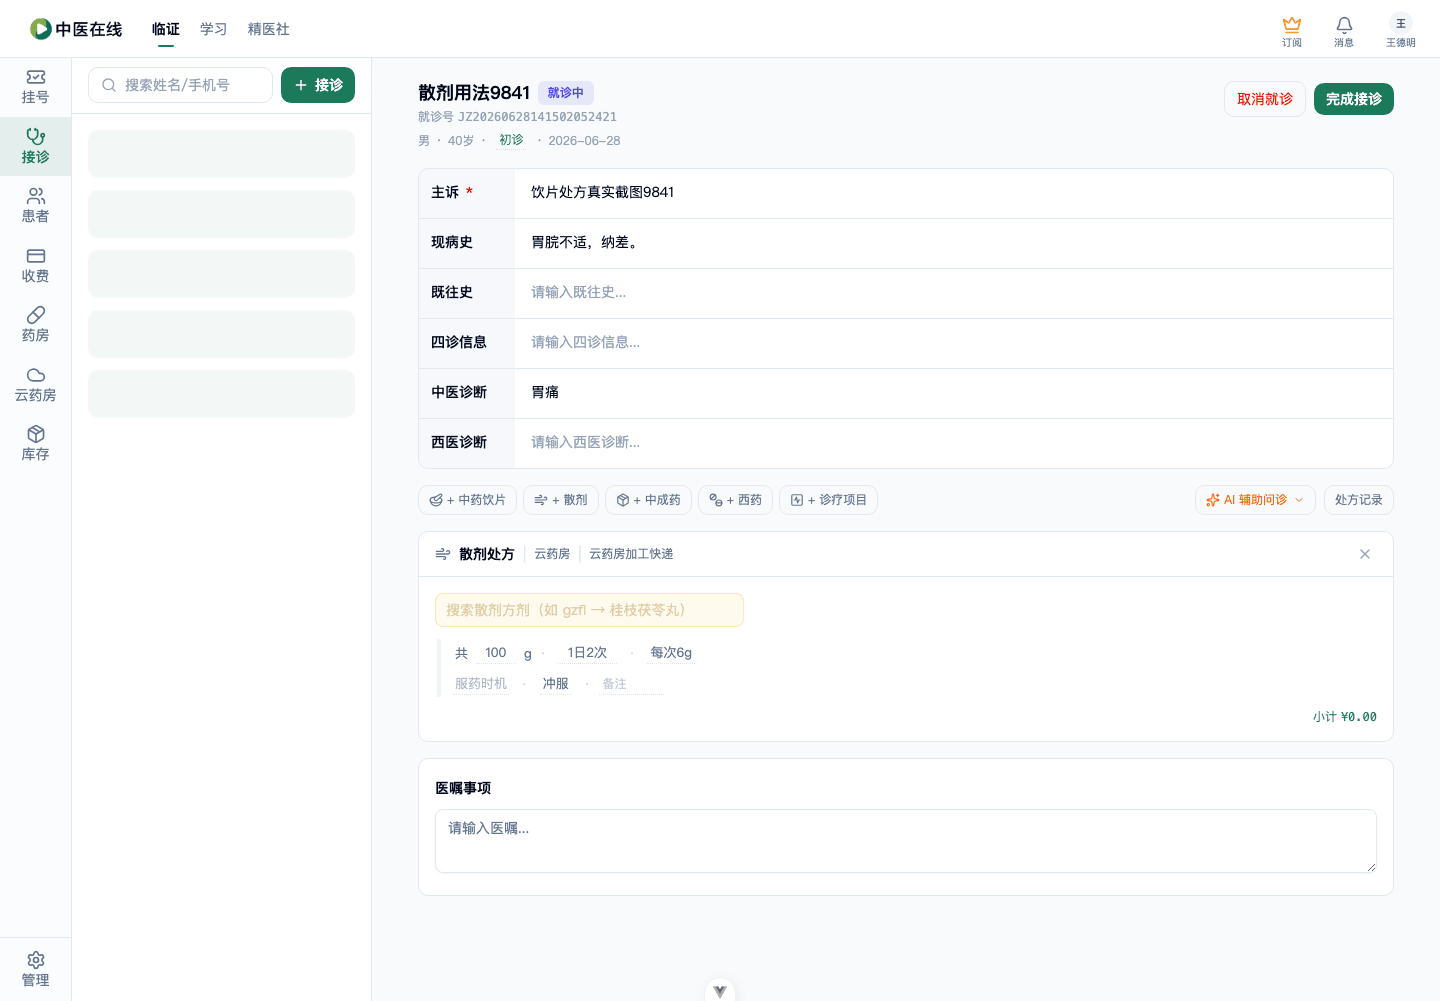Click the 小计 ¥0.00 subtotal
Image resolution: width=1440 pixels, height=1001 pixels.
(1345, 717)
